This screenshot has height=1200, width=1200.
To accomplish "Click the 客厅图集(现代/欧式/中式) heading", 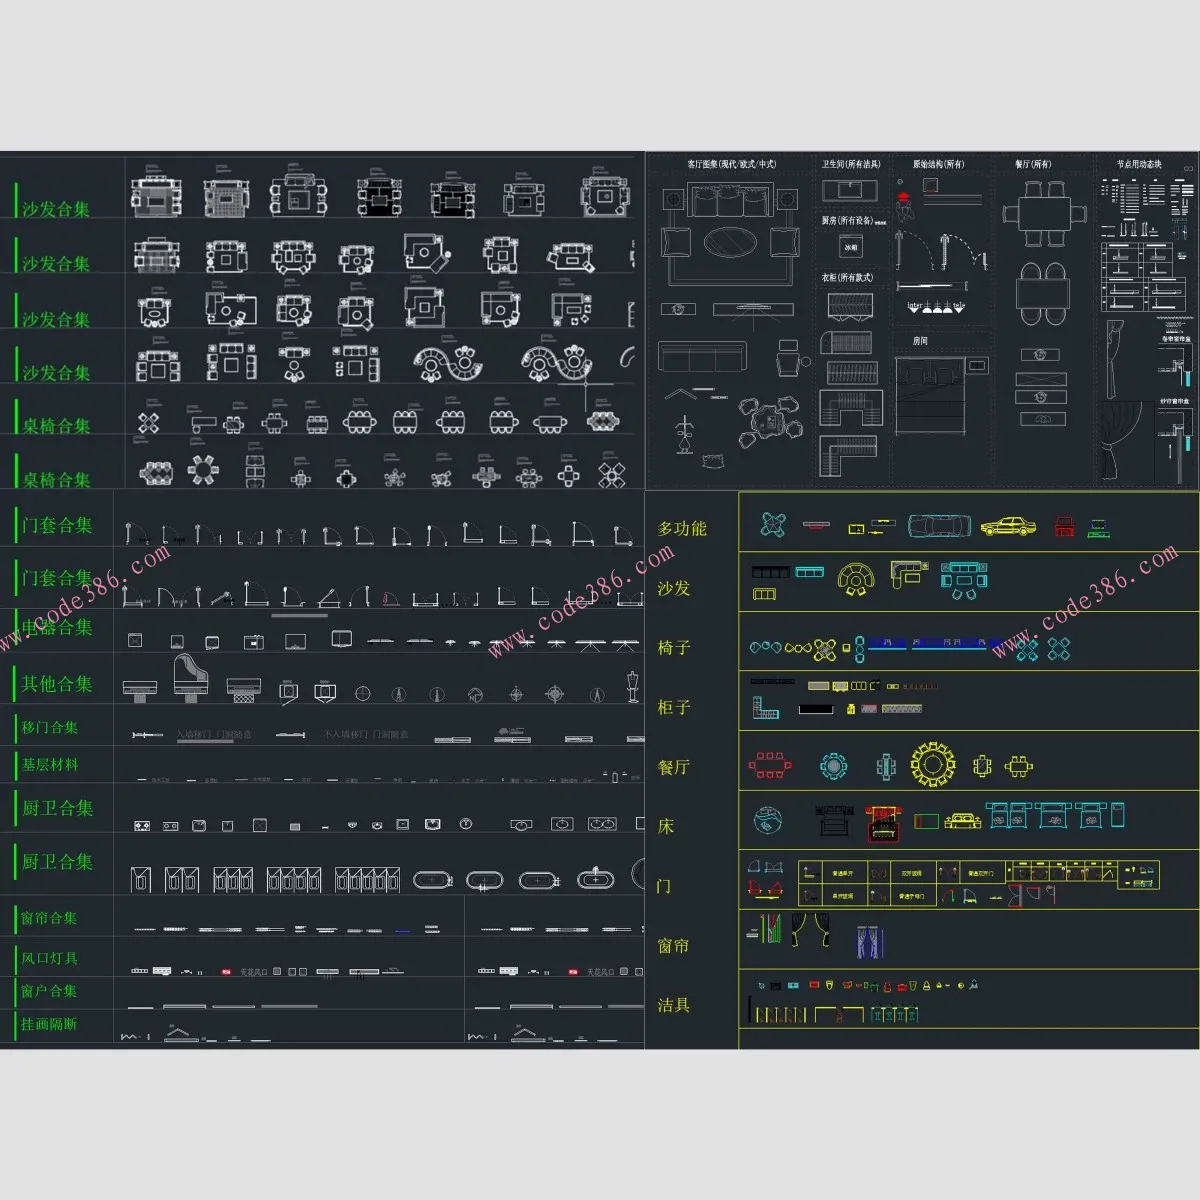I will 731,164.
